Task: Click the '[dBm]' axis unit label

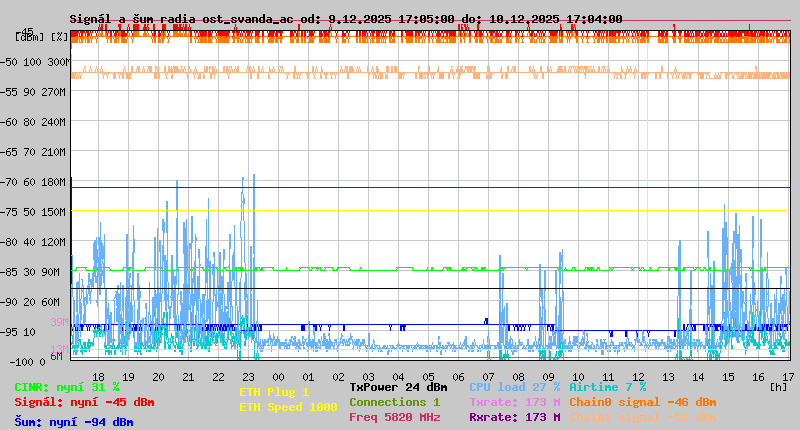Action: [x=30, y=37]
